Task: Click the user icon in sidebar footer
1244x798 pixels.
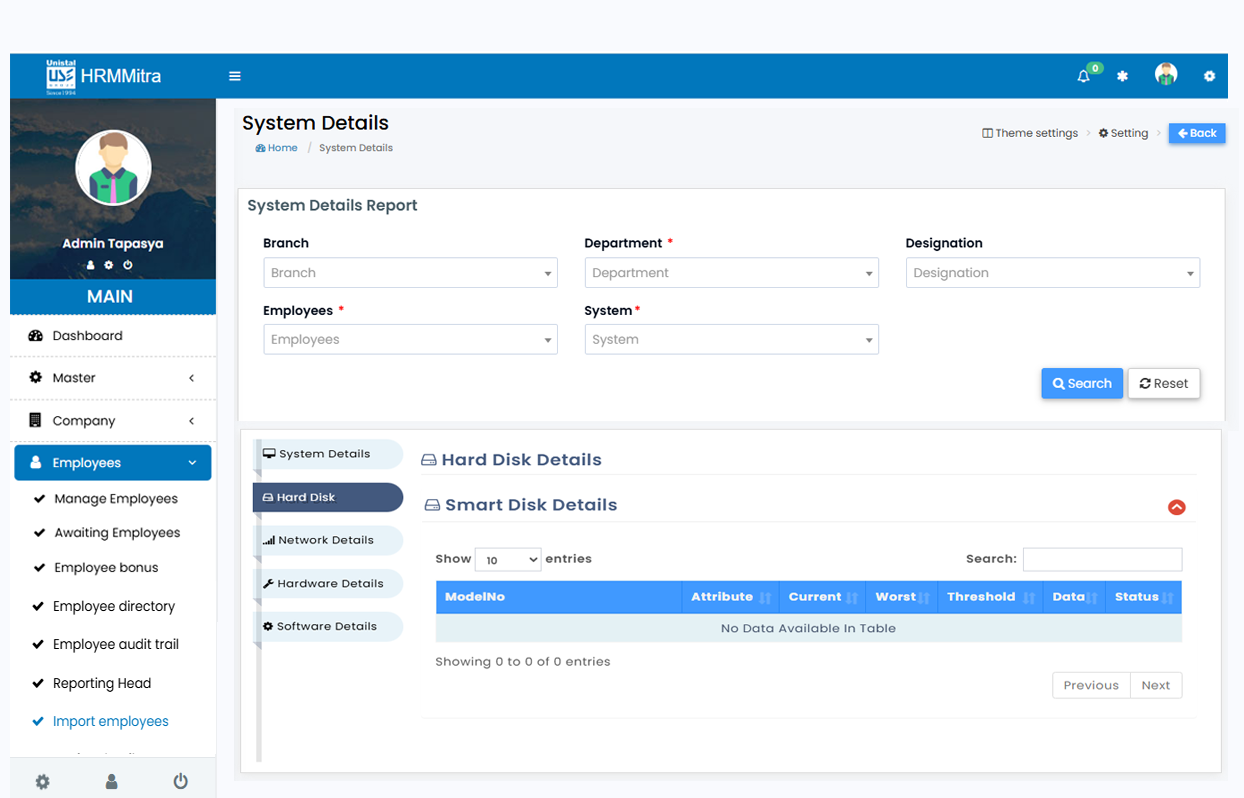Action: 112,781
